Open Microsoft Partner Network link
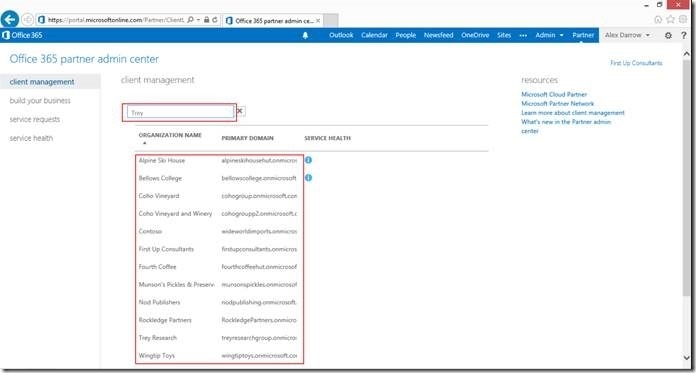The height and width of the screenshot is (373, 696). point(558,103)
